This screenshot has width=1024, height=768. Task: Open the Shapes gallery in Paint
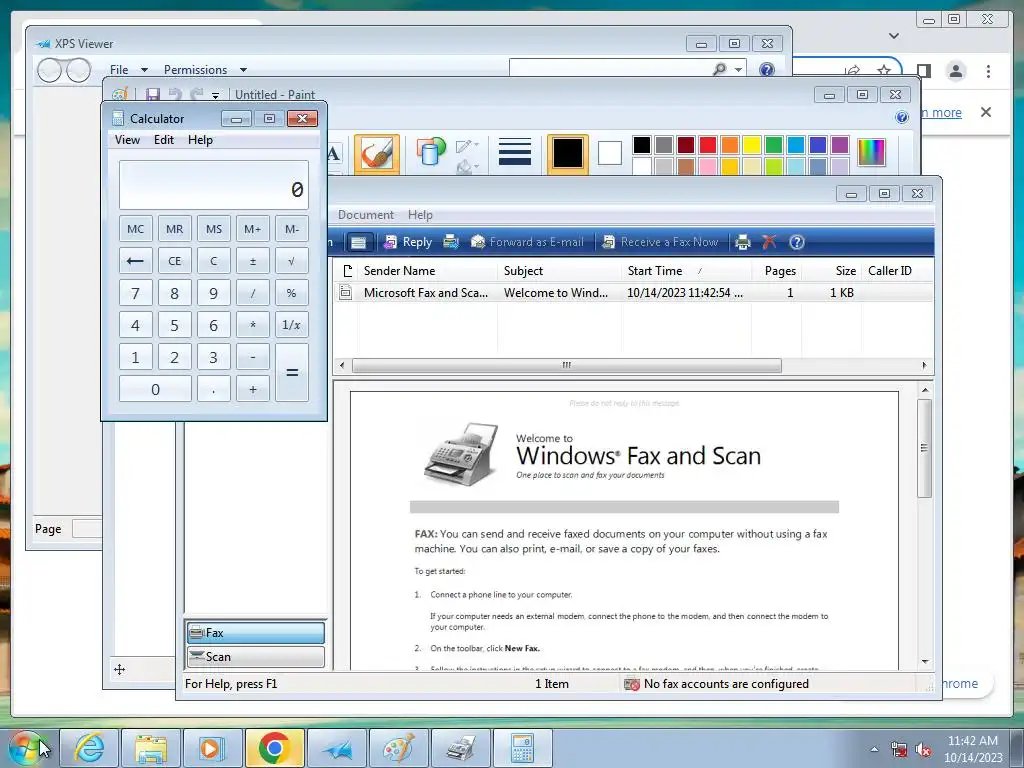[430, 152]
